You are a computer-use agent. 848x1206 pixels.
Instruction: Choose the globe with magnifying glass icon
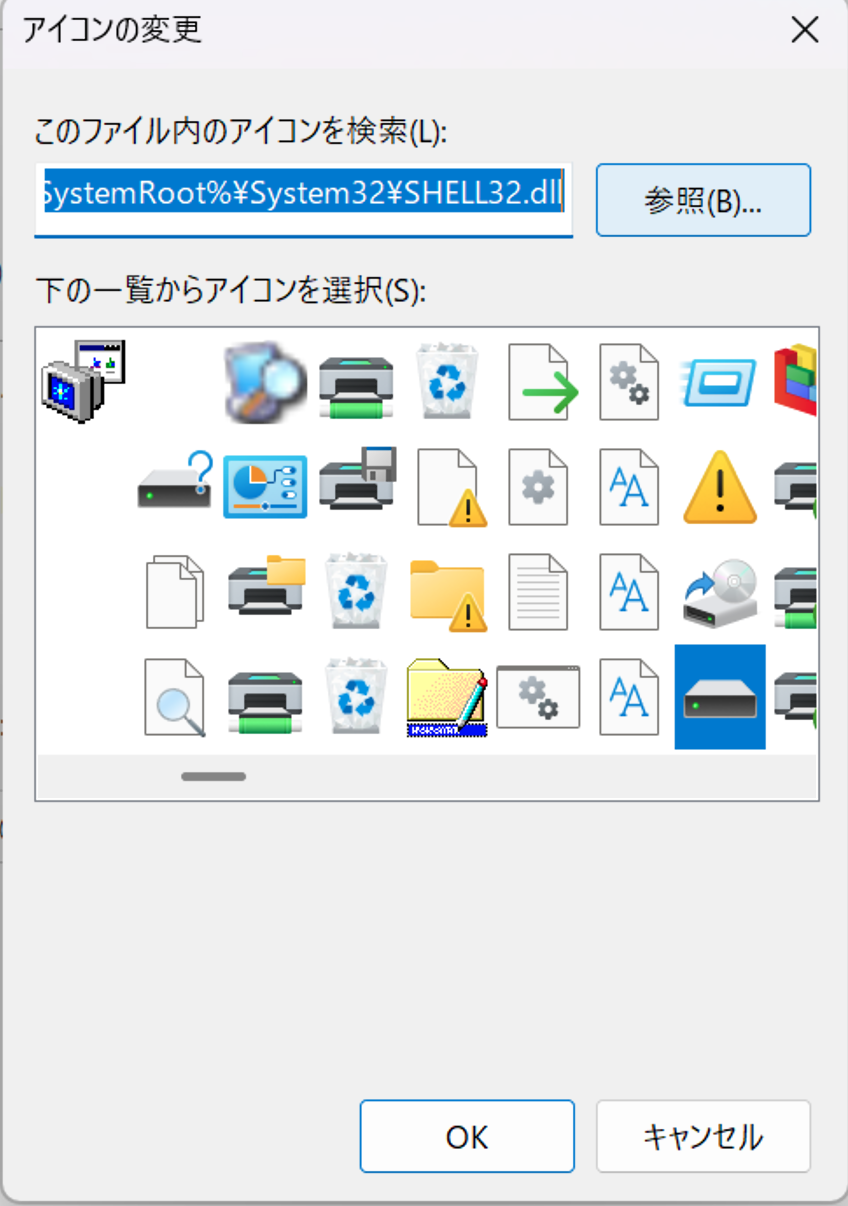tap(263, 382)
